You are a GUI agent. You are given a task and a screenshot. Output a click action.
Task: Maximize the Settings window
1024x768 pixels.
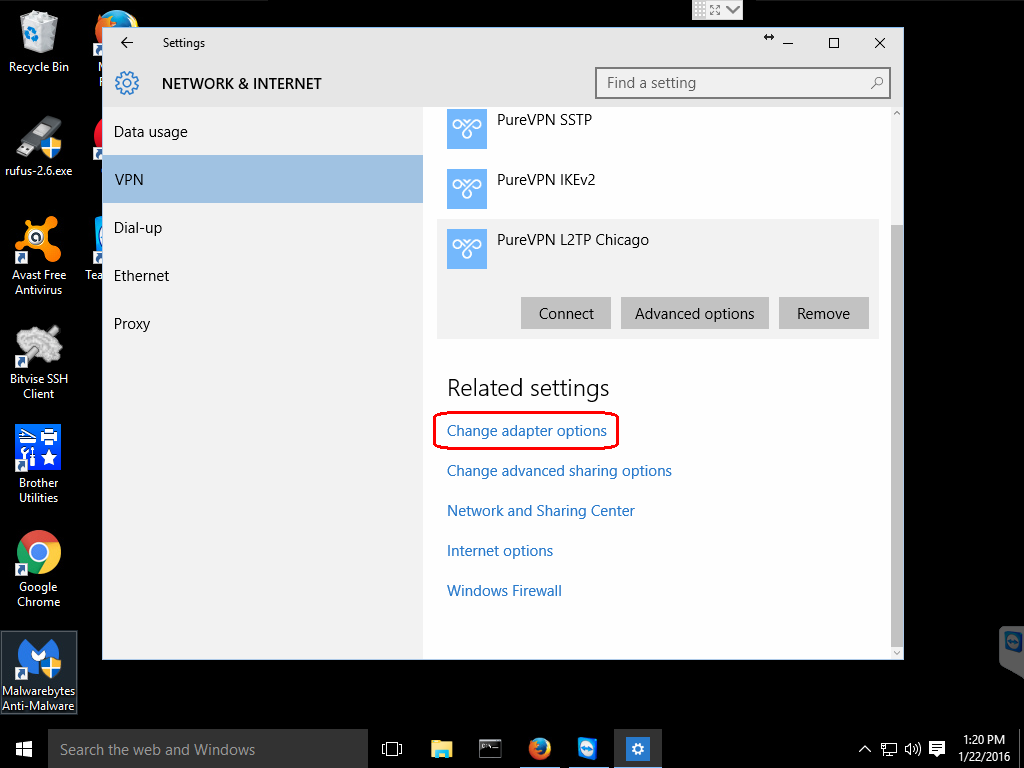[x=833, y=42]
